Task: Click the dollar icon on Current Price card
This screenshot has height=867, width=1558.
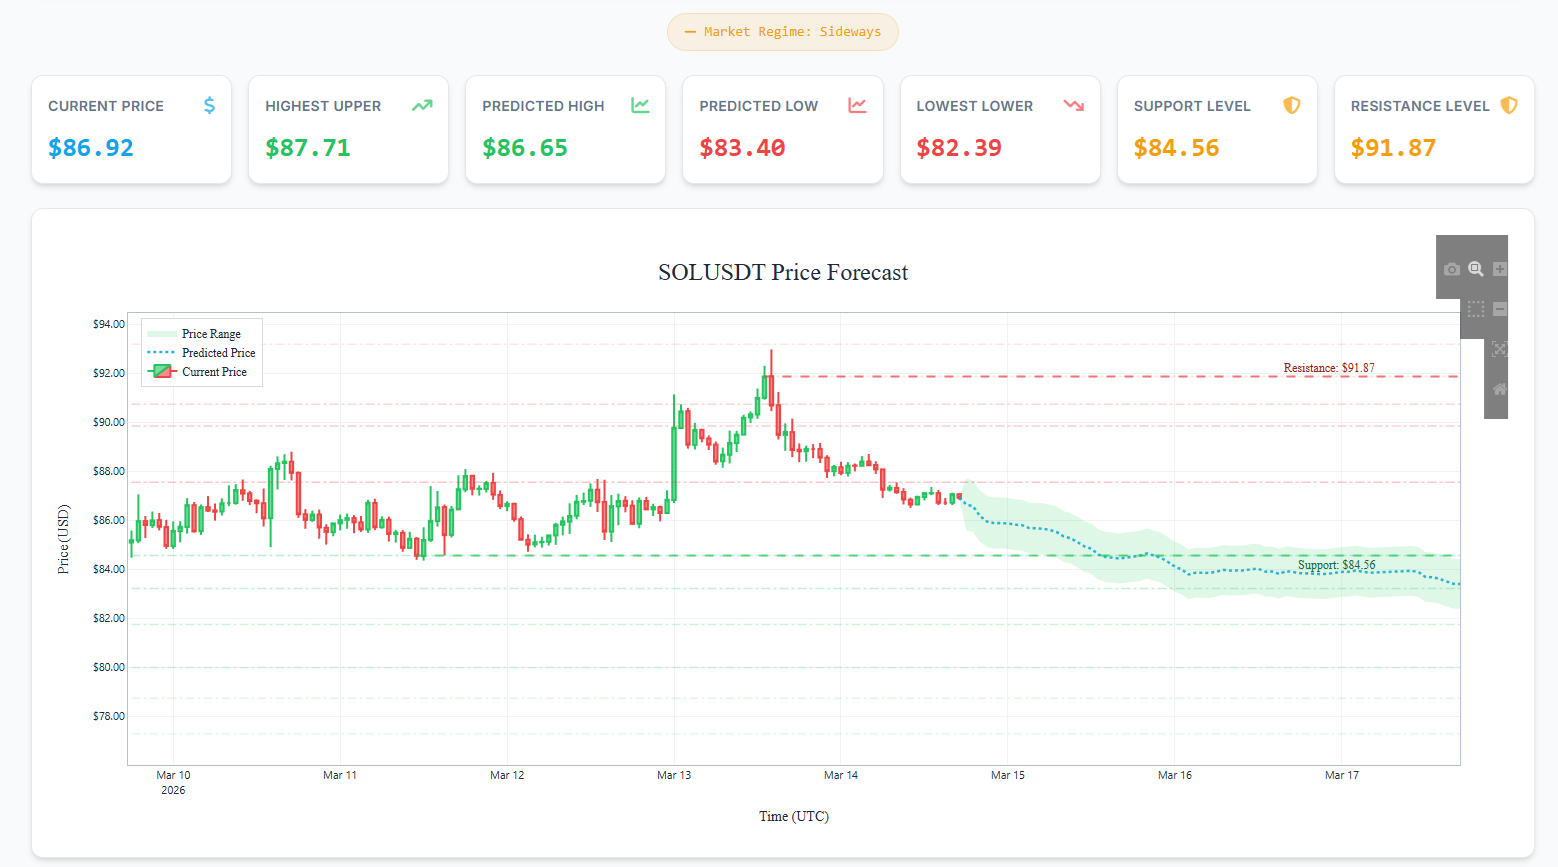Action: (x=209, y=104)
